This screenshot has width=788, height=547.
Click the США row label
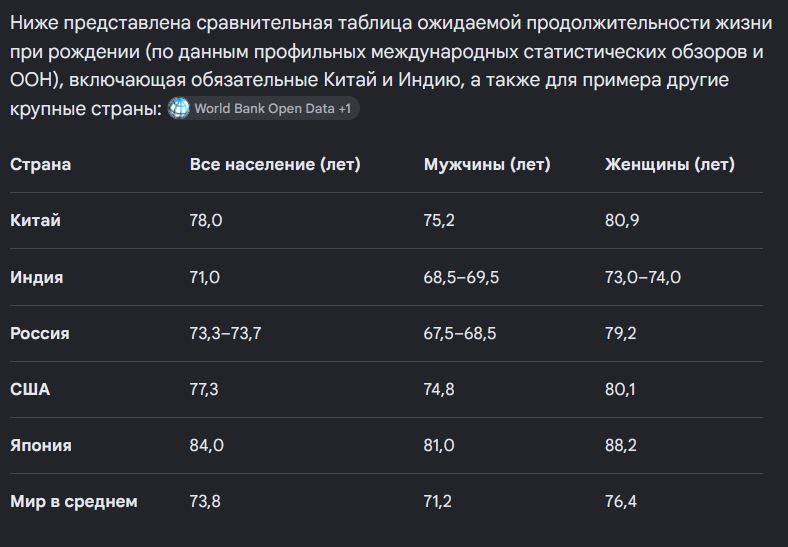click(30, 389)
